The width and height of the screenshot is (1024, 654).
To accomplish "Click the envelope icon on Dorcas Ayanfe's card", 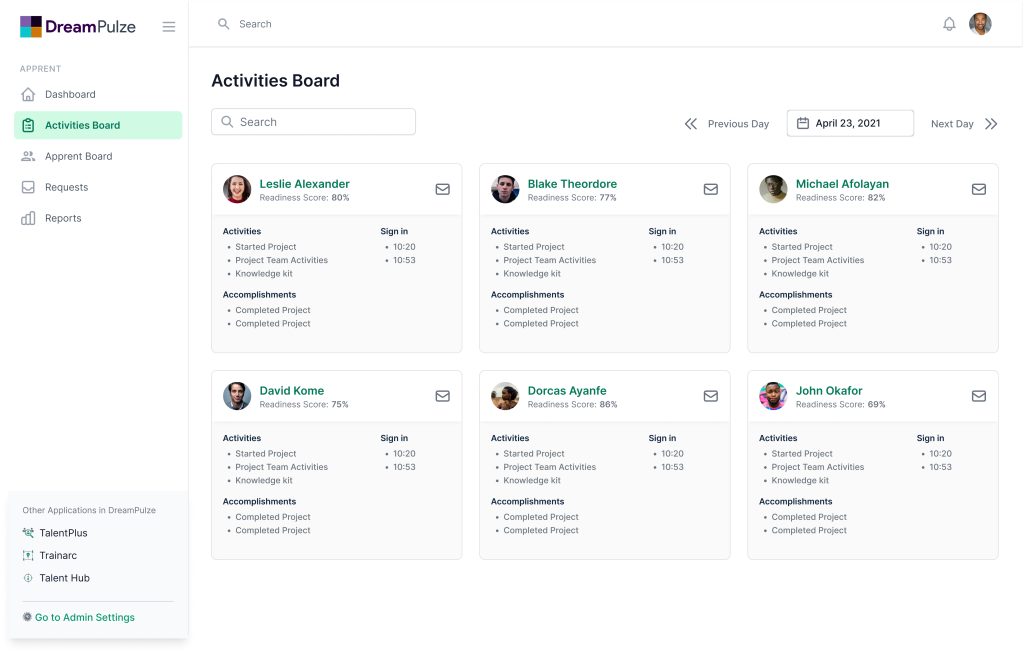I will (710, 396).
